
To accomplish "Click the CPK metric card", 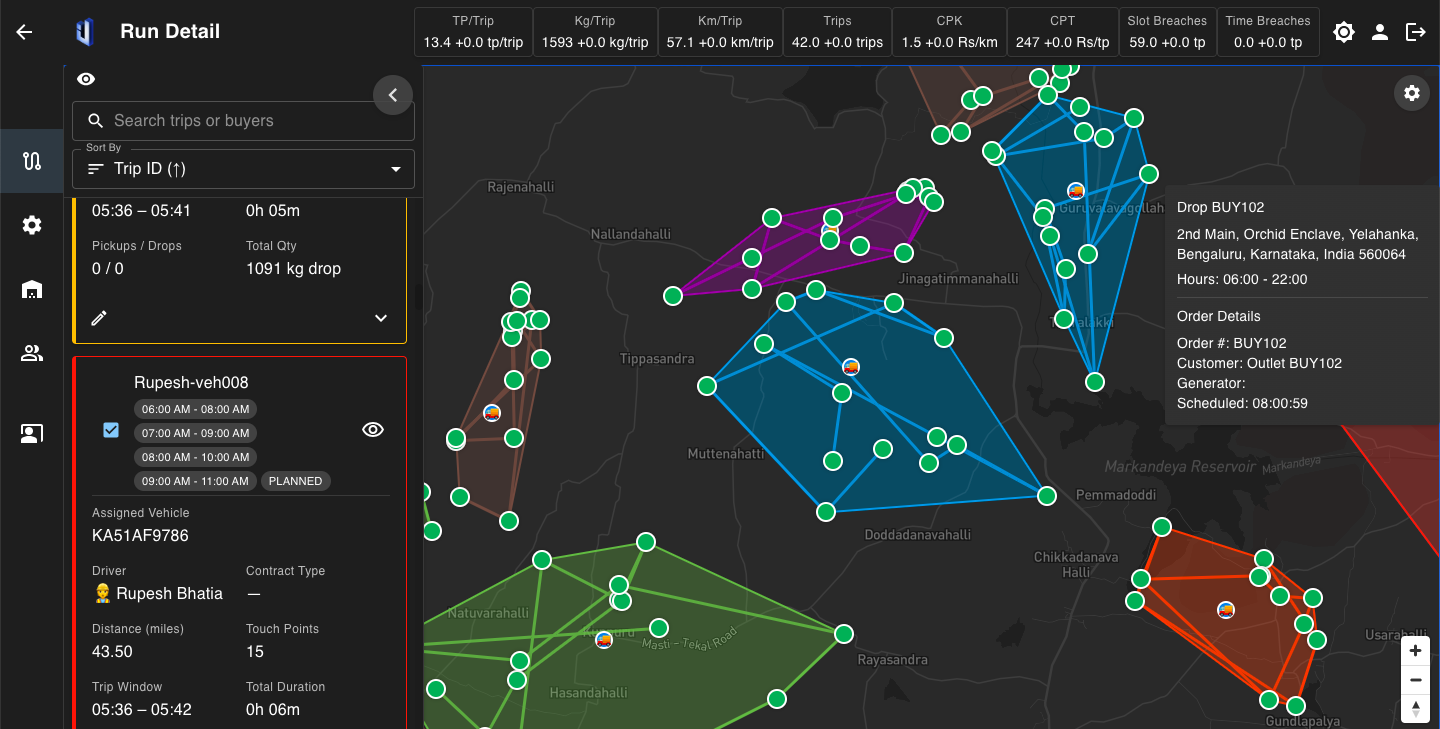I will point(949,32).
